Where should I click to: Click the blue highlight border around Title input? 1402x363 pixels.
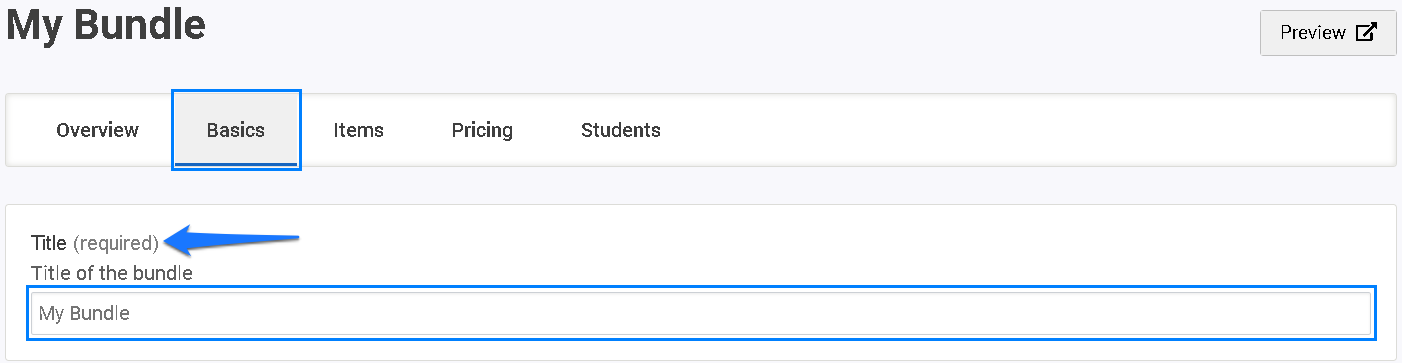(x=701, y=287)
